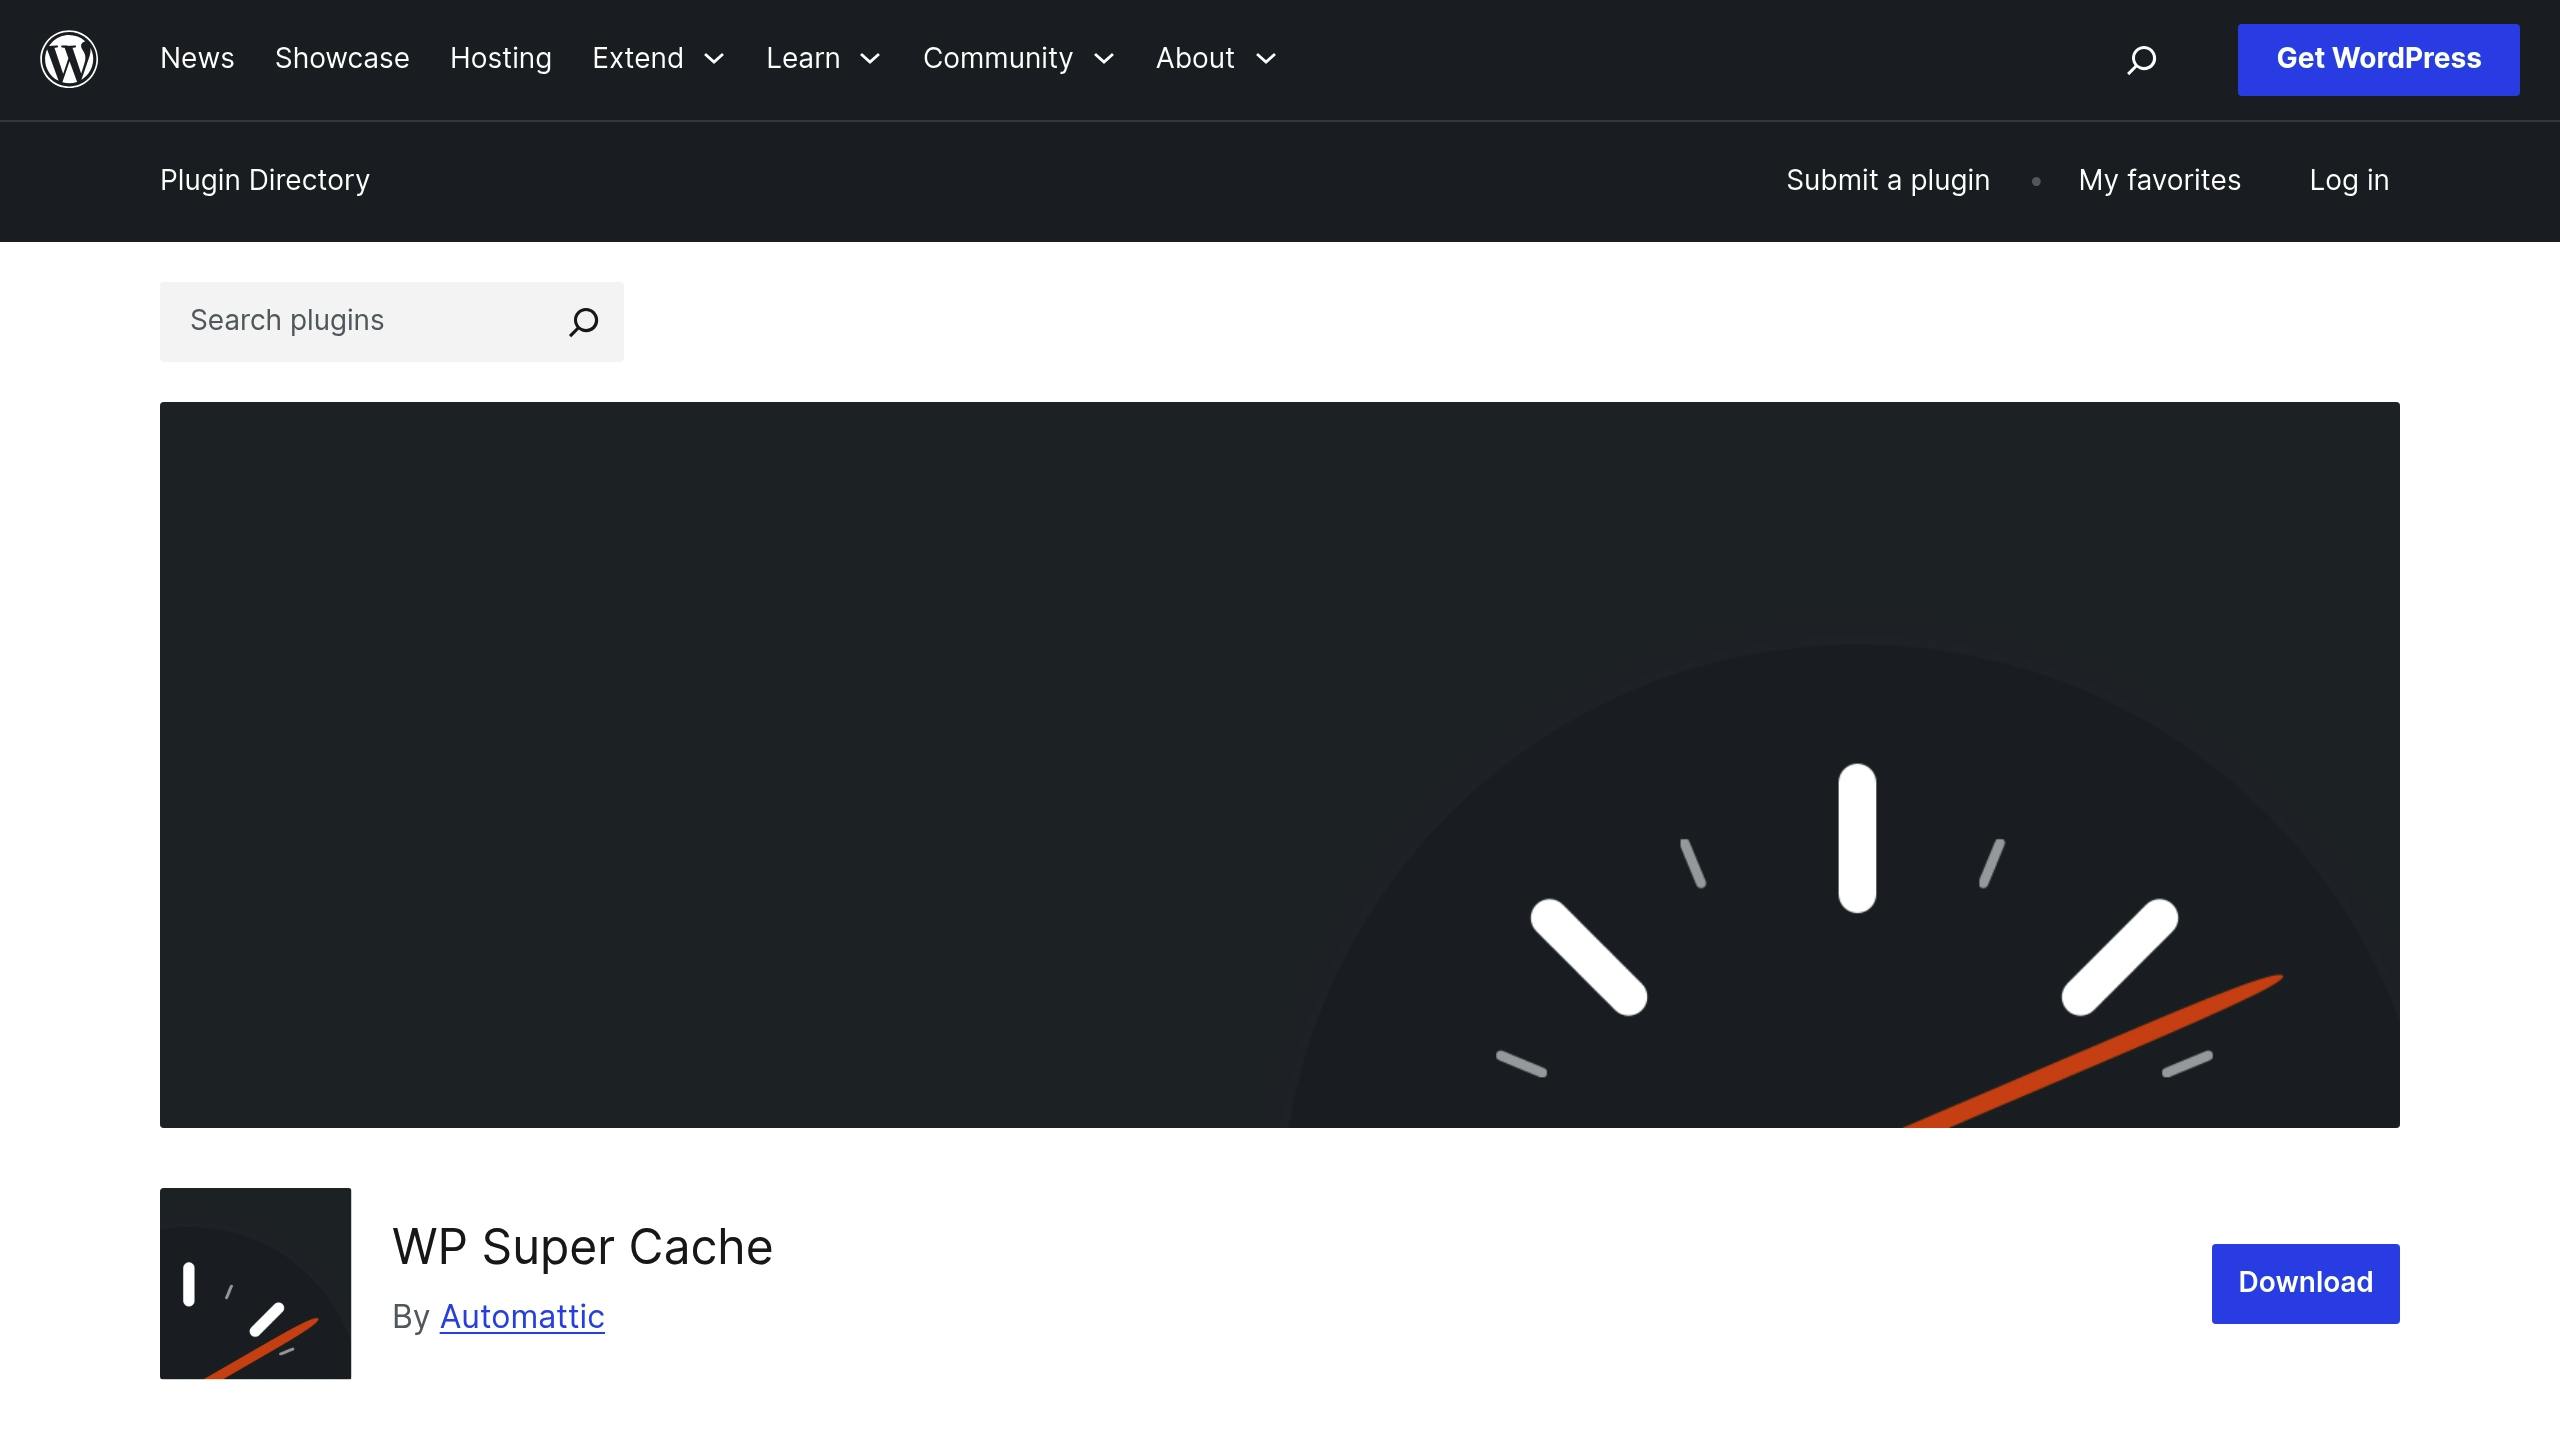Screen dimensions: 2560x1440
Task: Open the Extend menu item
Action: tap(638, 59)
